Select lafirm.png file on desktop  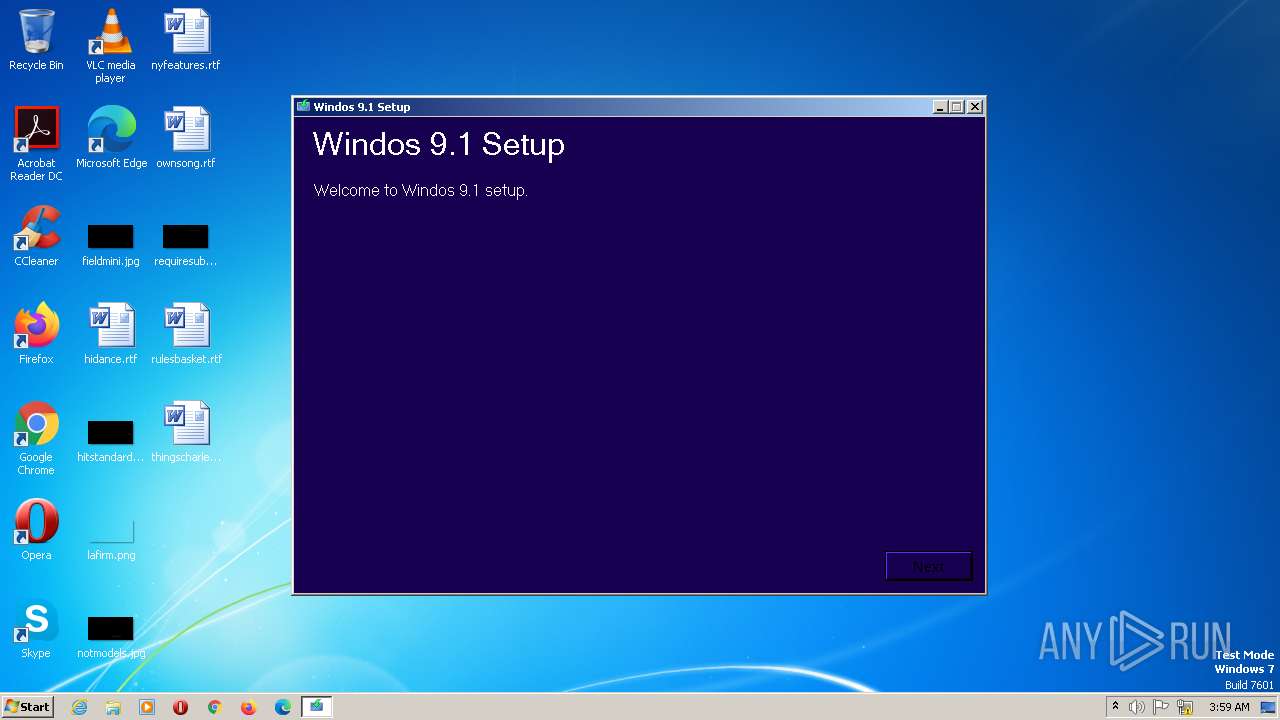[x=110, y=539]
